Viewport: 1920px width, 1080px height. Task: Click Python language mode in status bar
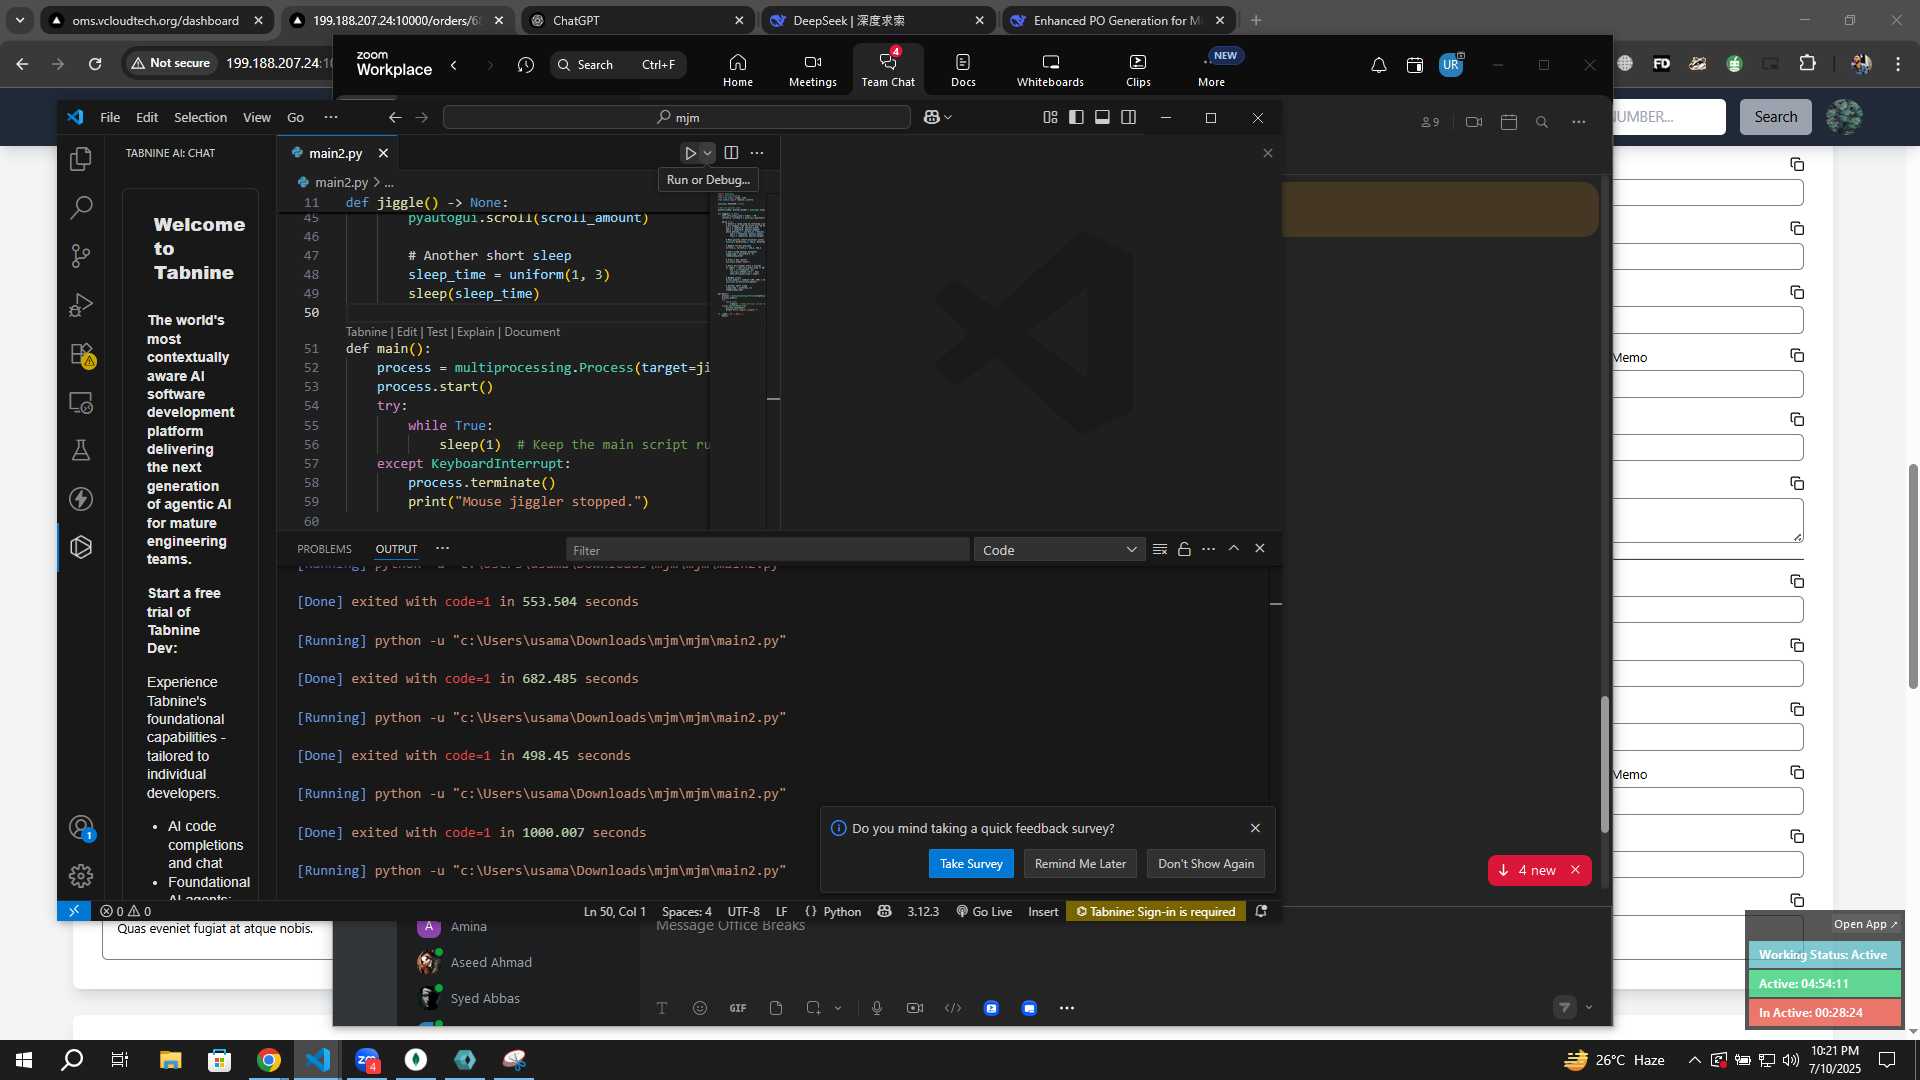pyautogui.click(x=842, y=911)
